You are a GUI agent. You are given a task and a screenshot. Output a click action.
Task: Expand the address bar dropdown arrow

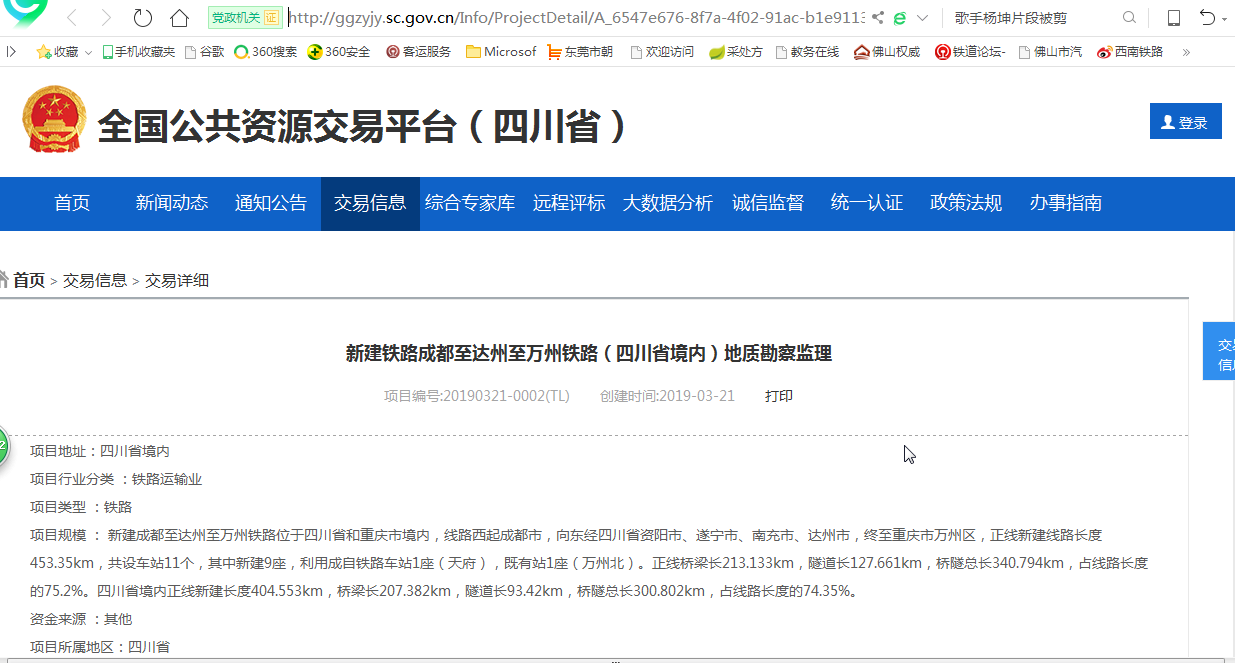(x=922, y=18)
